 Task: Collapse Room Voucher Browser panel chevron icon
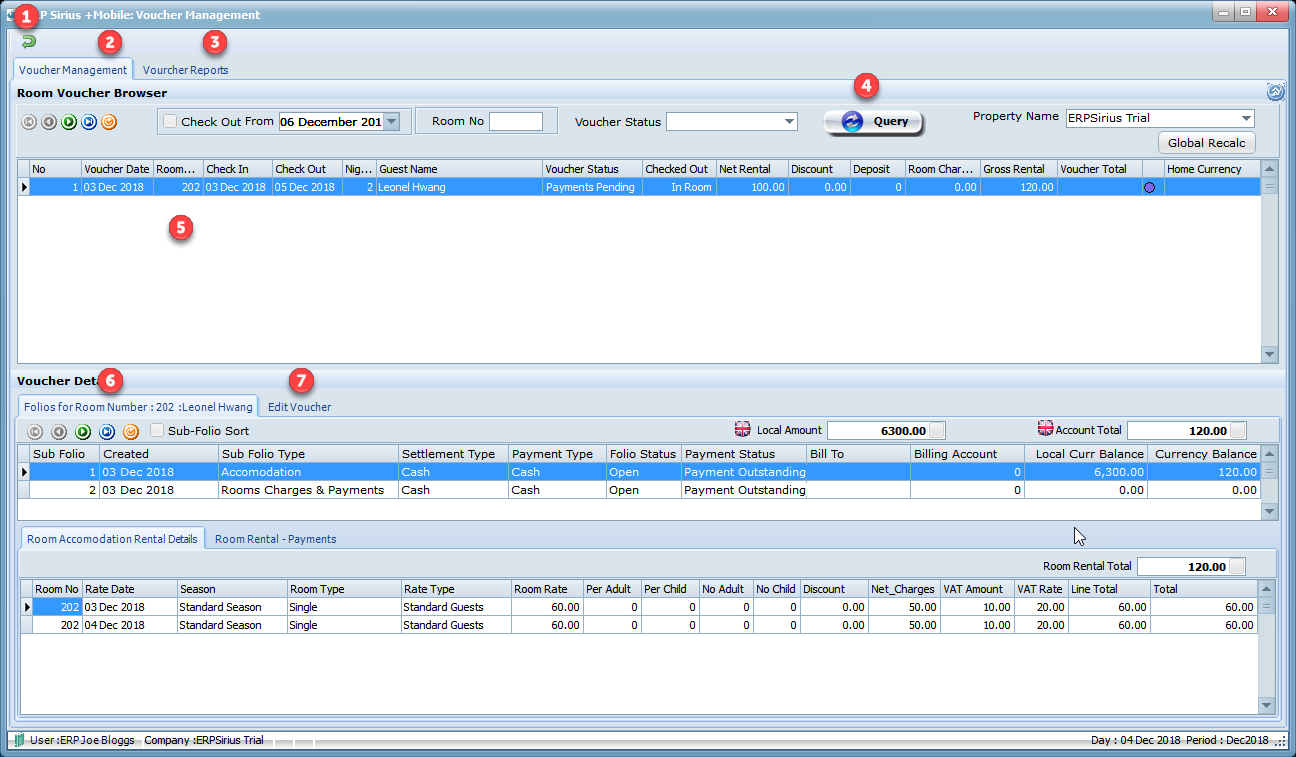point(1275,92)
